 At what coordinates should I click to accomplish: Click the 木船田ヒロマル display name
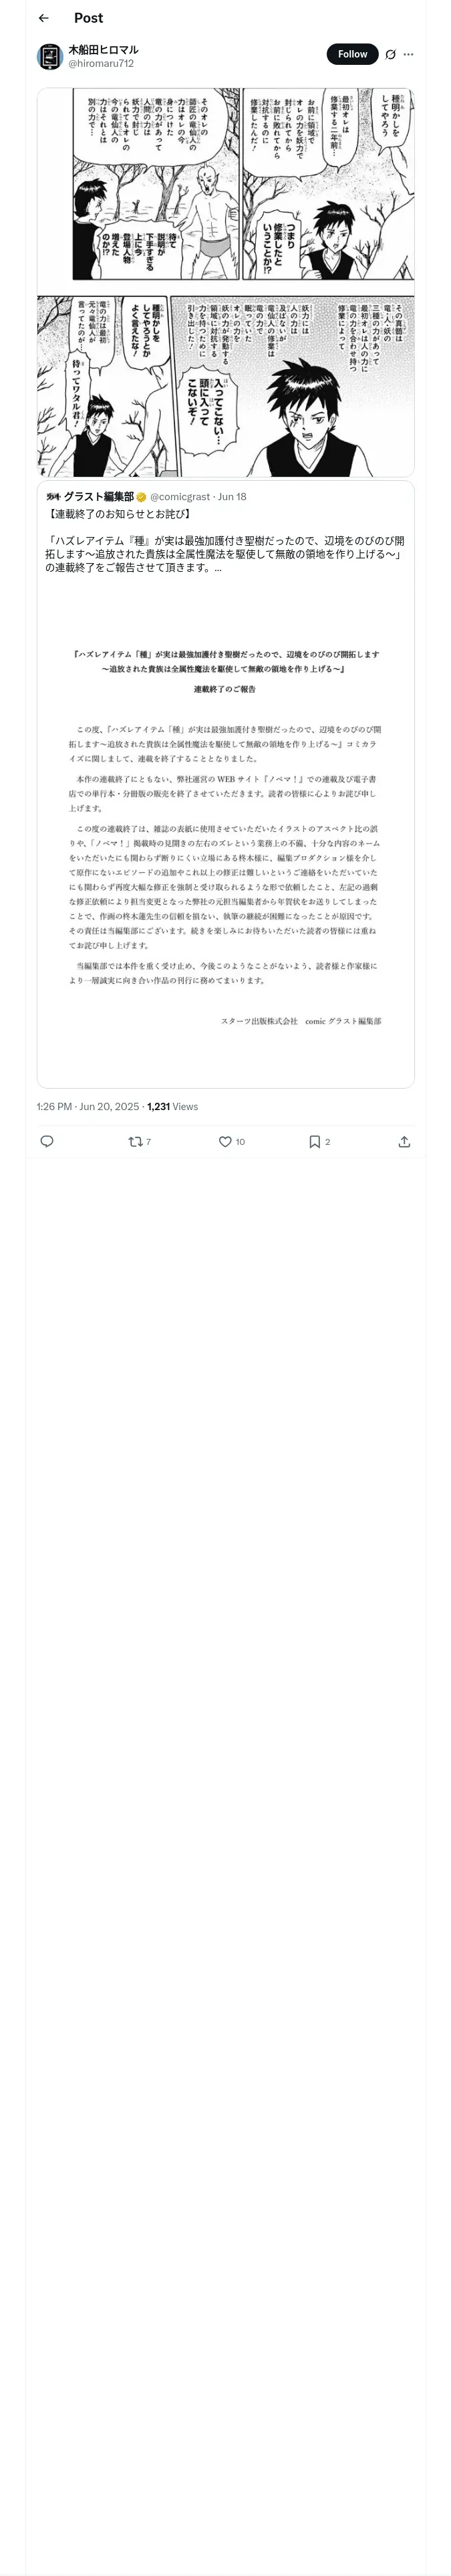(103, 49)
